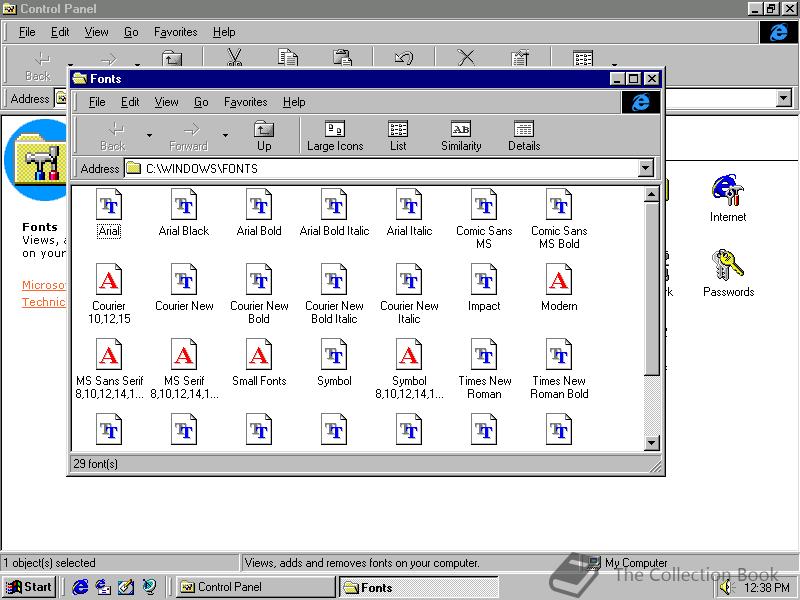Switch to Control Panel taskbar button
800x600 pixels.
[256, 587]
